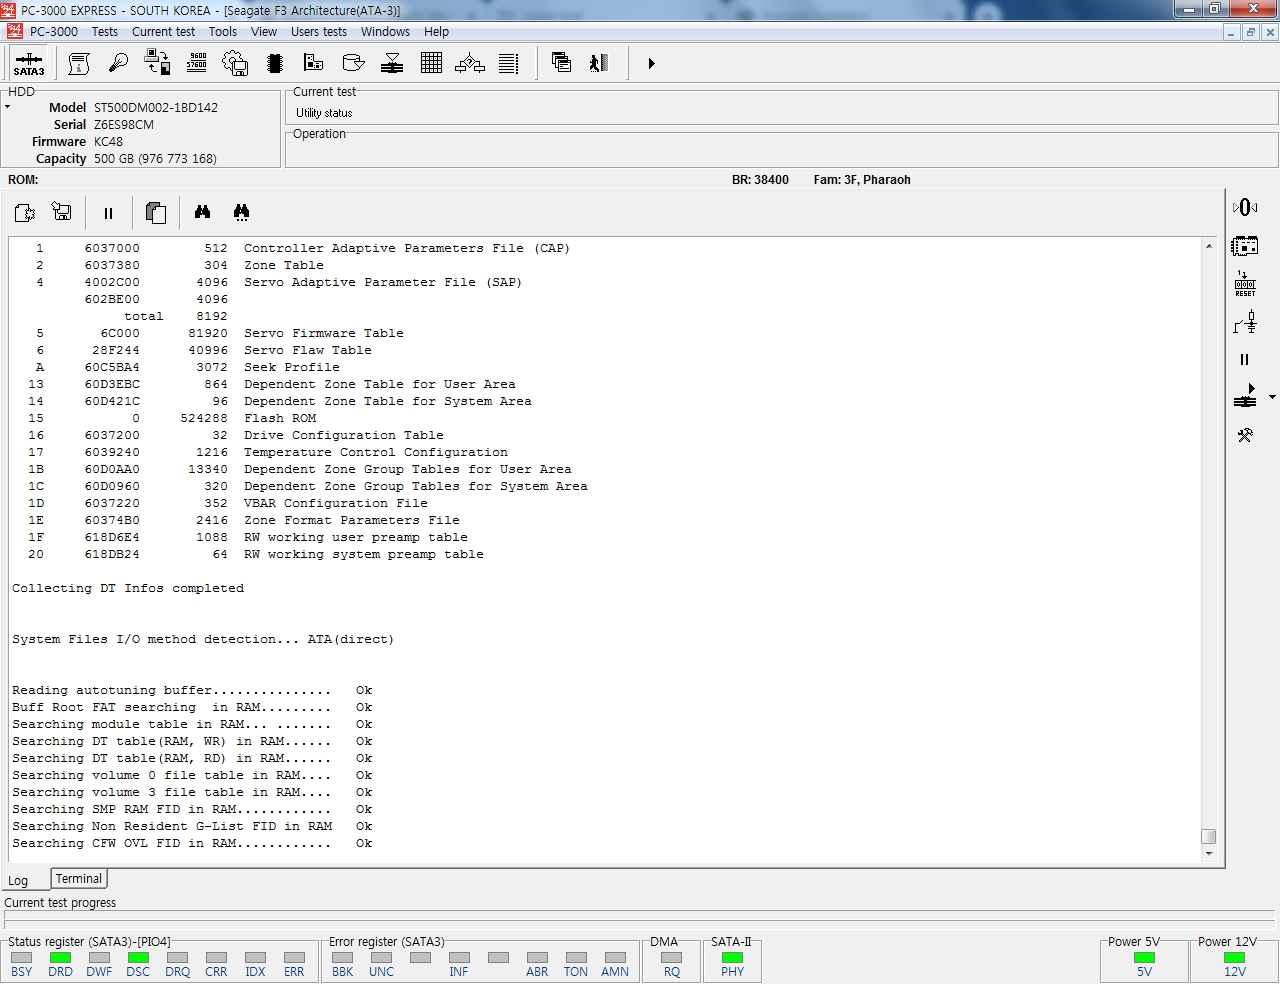Click the binoculars with dots find-next icon

[241, 212]
